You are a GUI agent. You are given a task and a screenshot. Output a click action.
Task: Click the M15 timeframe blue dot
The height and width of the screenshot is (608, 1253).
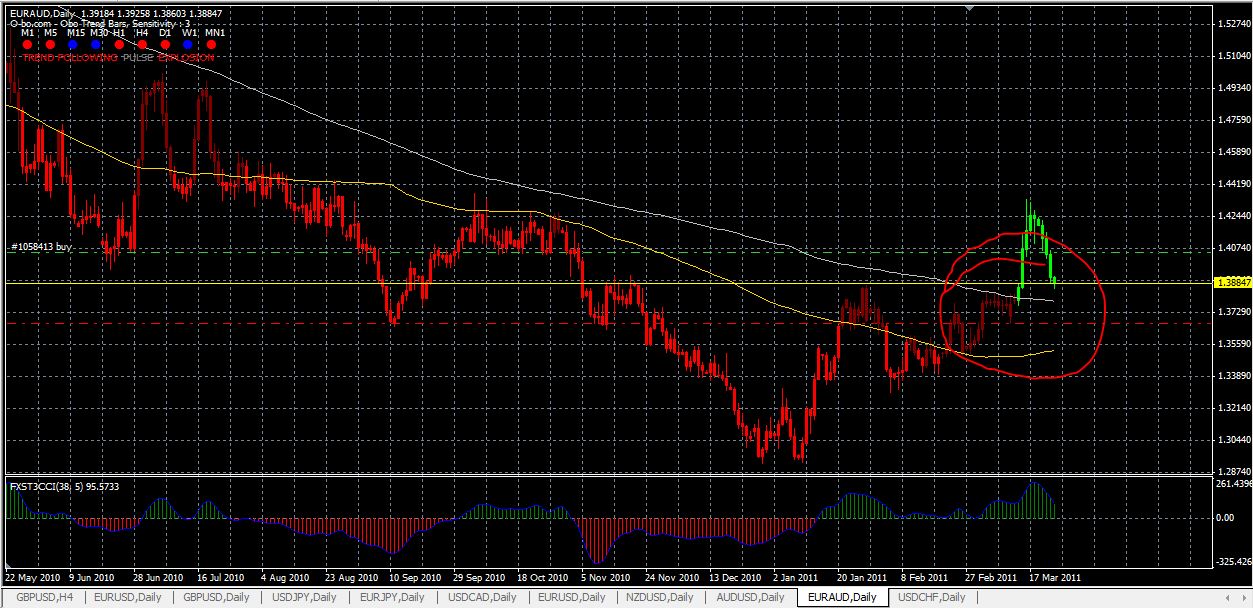(73, 44)
